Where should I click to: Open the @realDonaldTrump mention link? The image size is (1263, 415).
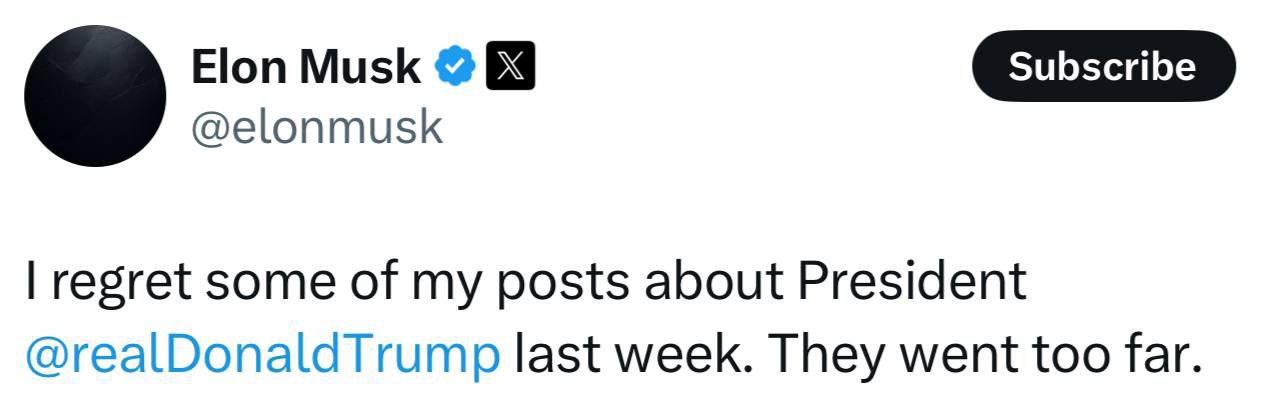click(263, 354)
